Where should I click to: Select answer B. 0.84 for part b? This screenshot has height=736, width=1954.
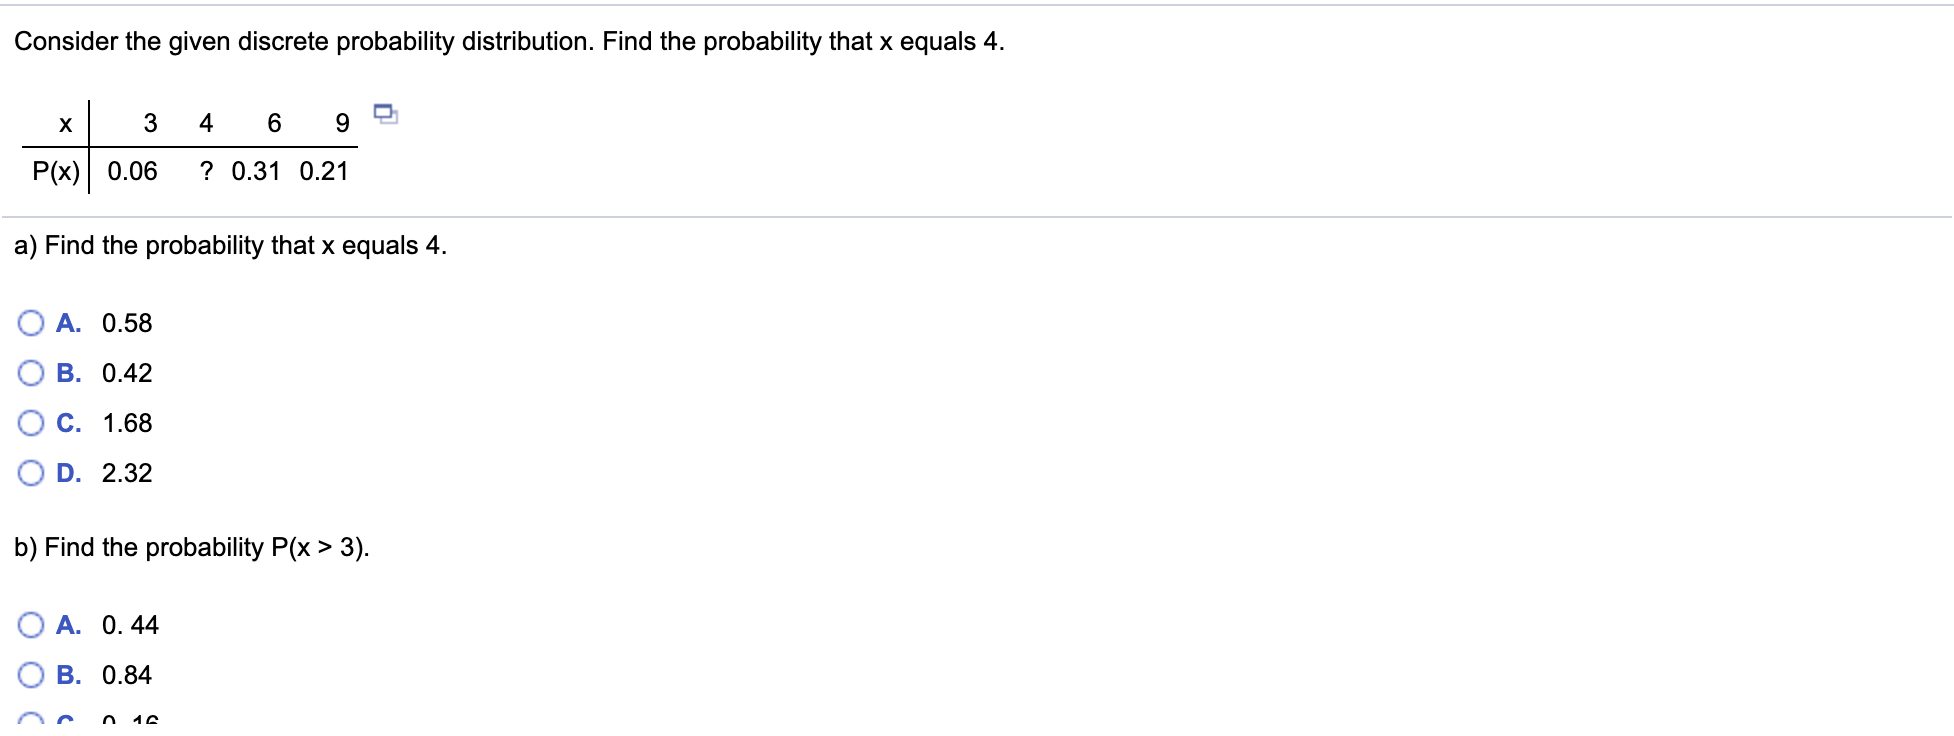pos(31,674)
